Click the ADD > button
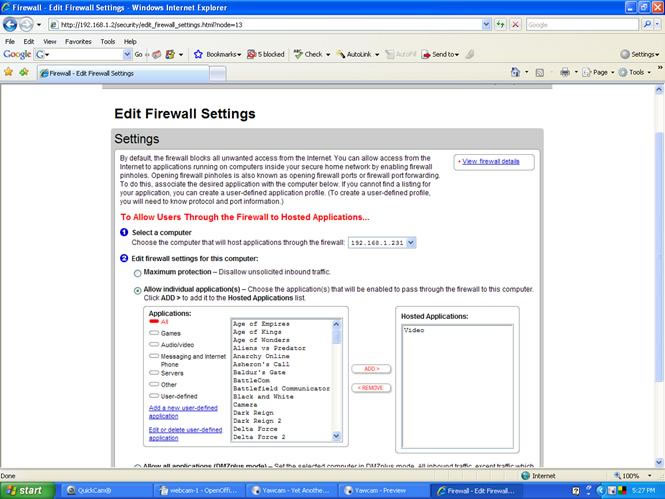Image resolution: width=665 pixels, height=499 pixels. (371, 369)
